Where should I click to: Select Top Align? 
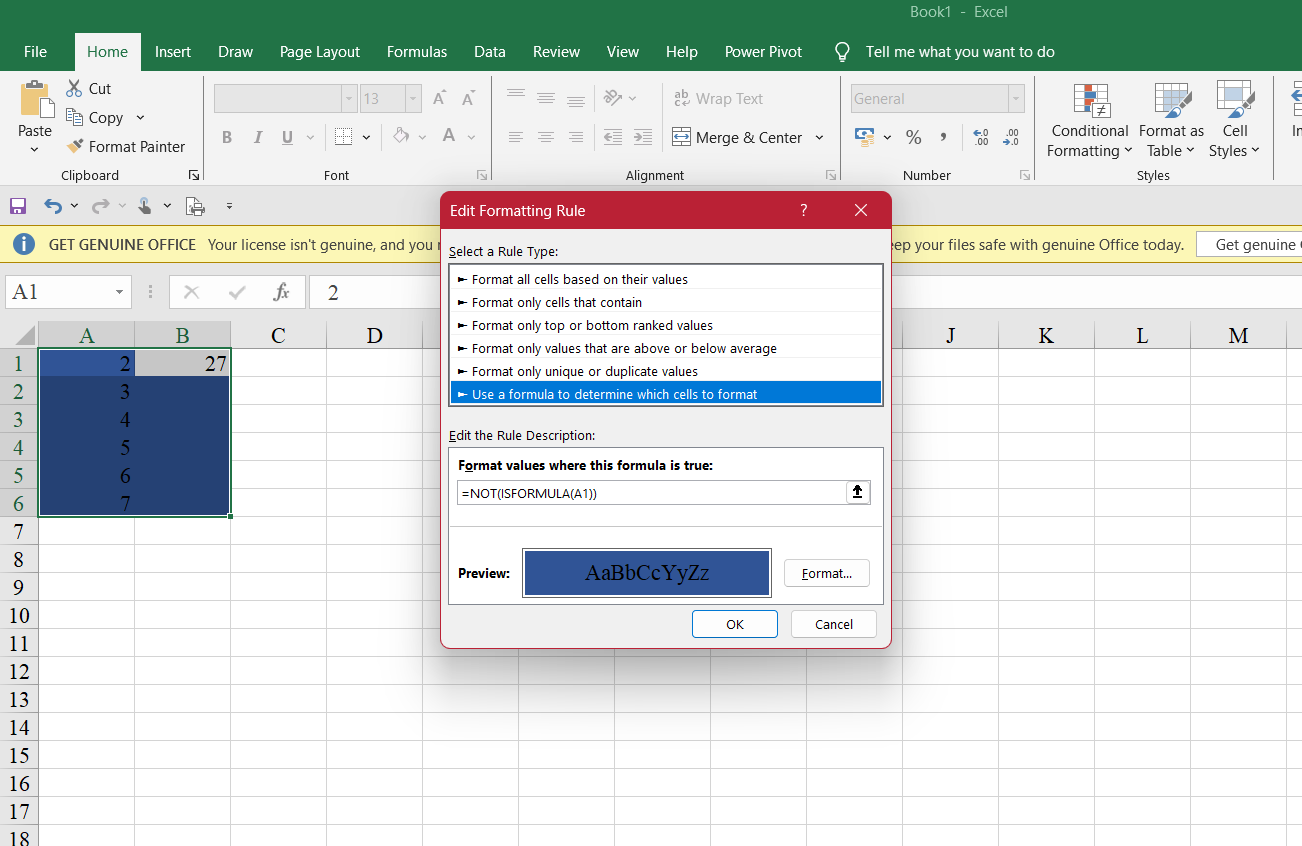[516, 98]
